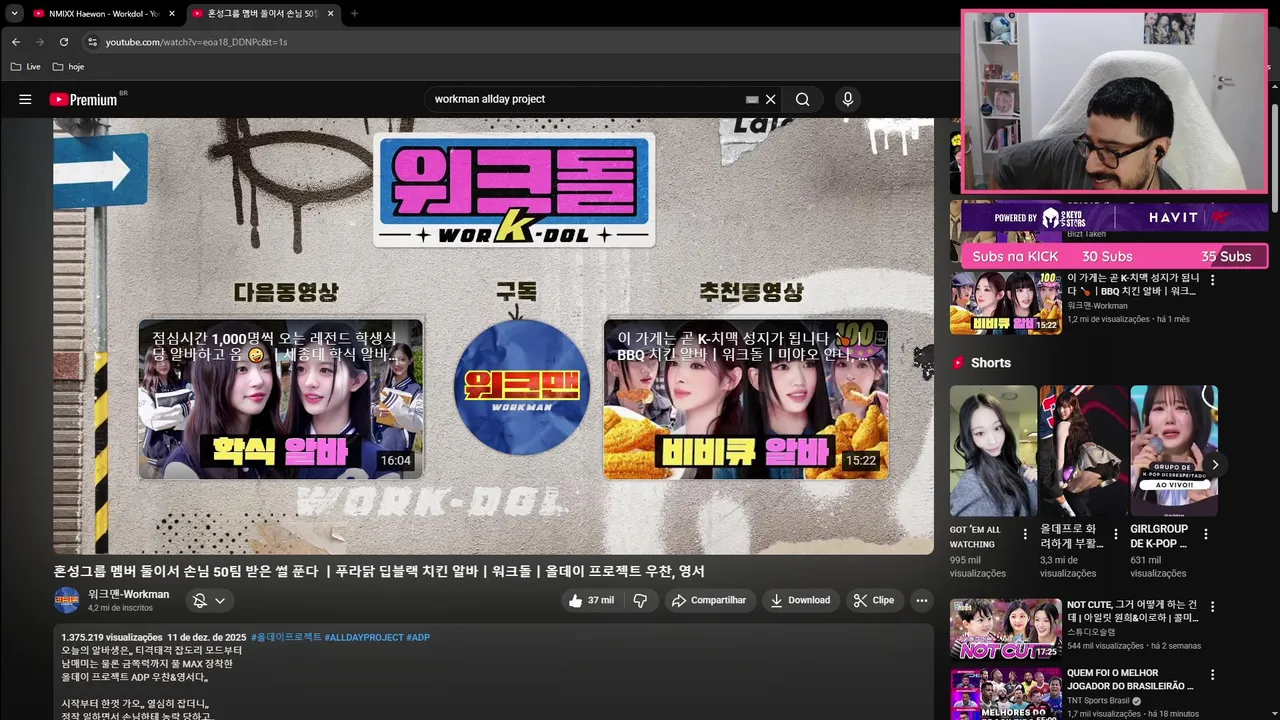This screenshot has height=720, width=1280.
Task: Open NOT CUTE suggested video thumbnail
Action: 1005,629
